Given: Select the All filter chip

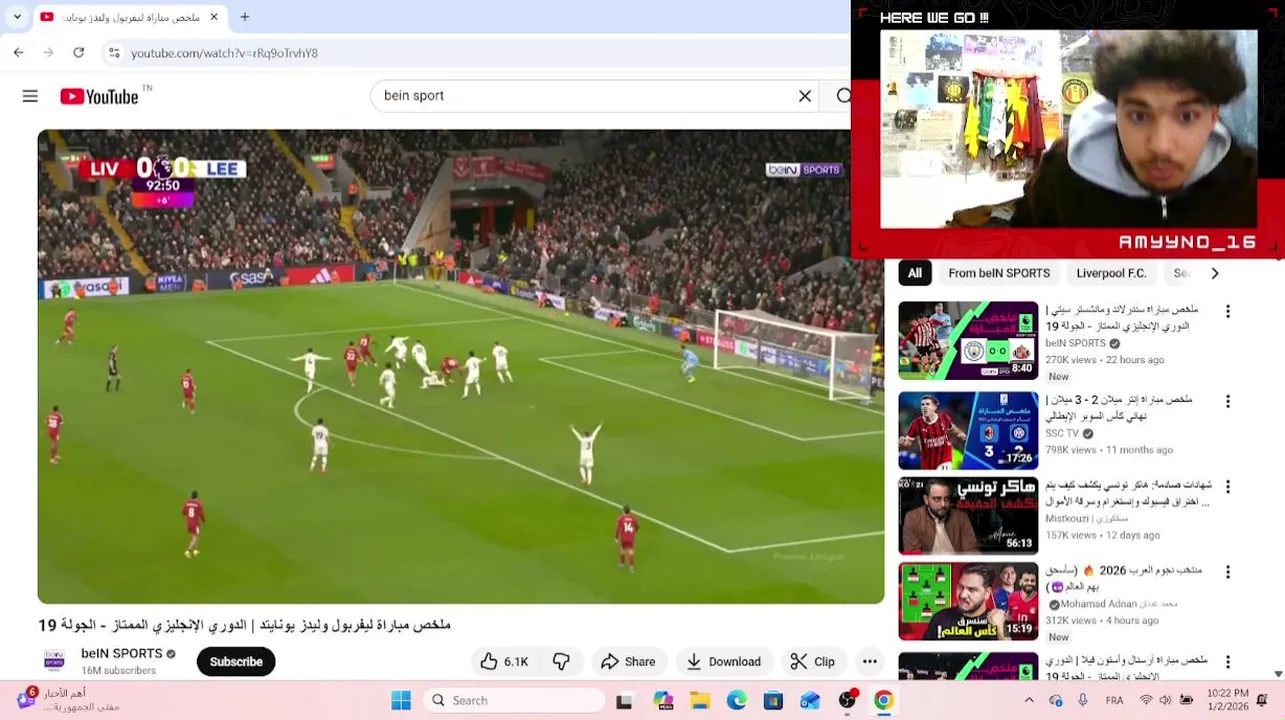Looking at the screenshot, I should coord(915,273).
